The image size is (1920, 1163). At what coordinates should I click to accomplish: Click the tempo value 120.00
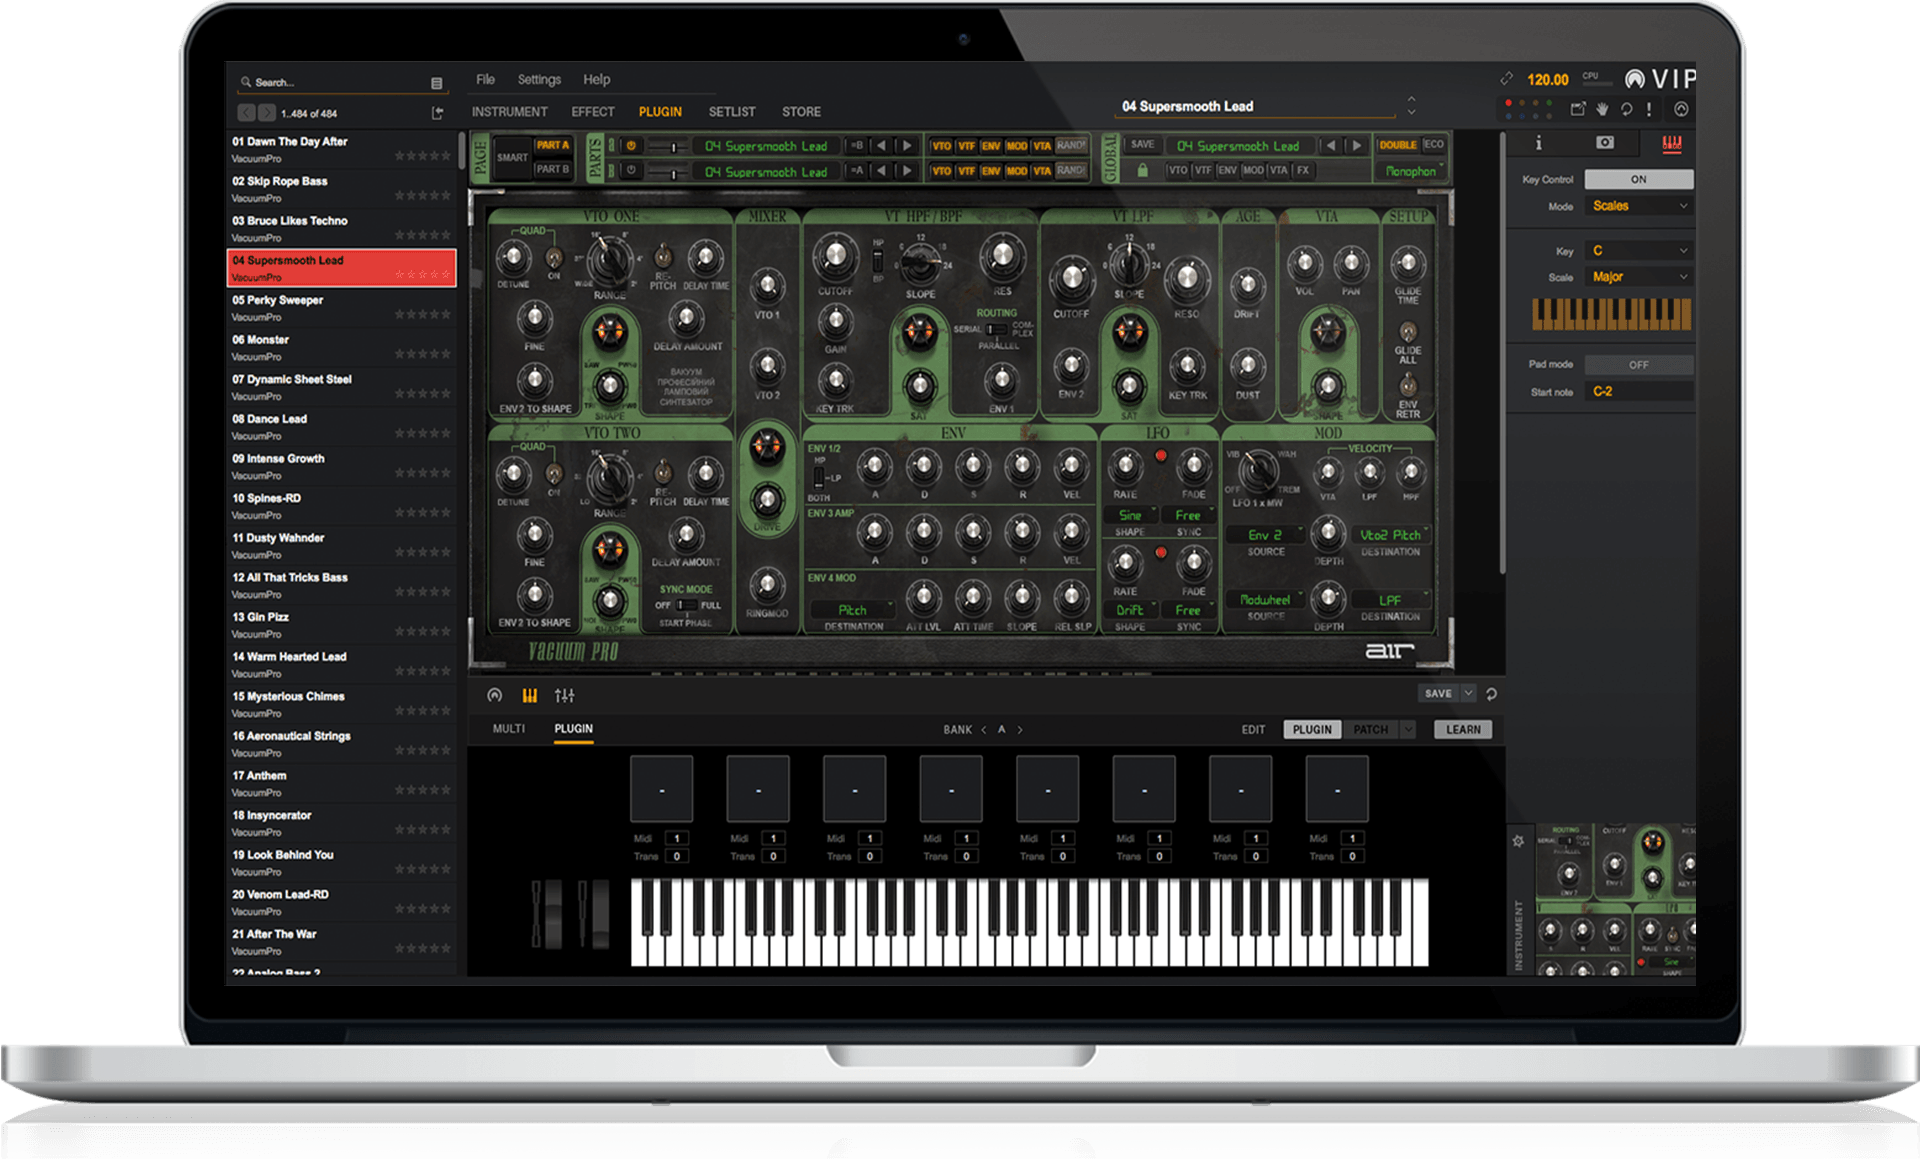1547,79
